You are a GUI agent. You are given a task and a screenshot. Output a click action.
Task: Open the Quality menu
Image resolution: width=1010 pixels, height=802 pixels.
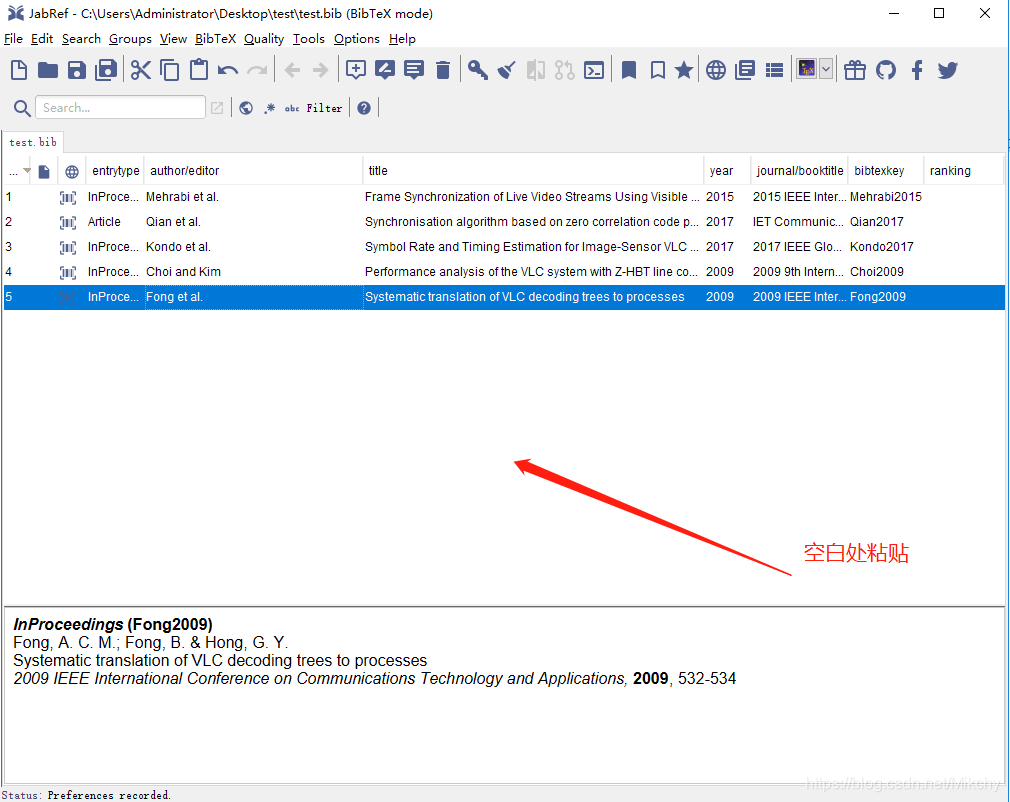click(263, 39)
